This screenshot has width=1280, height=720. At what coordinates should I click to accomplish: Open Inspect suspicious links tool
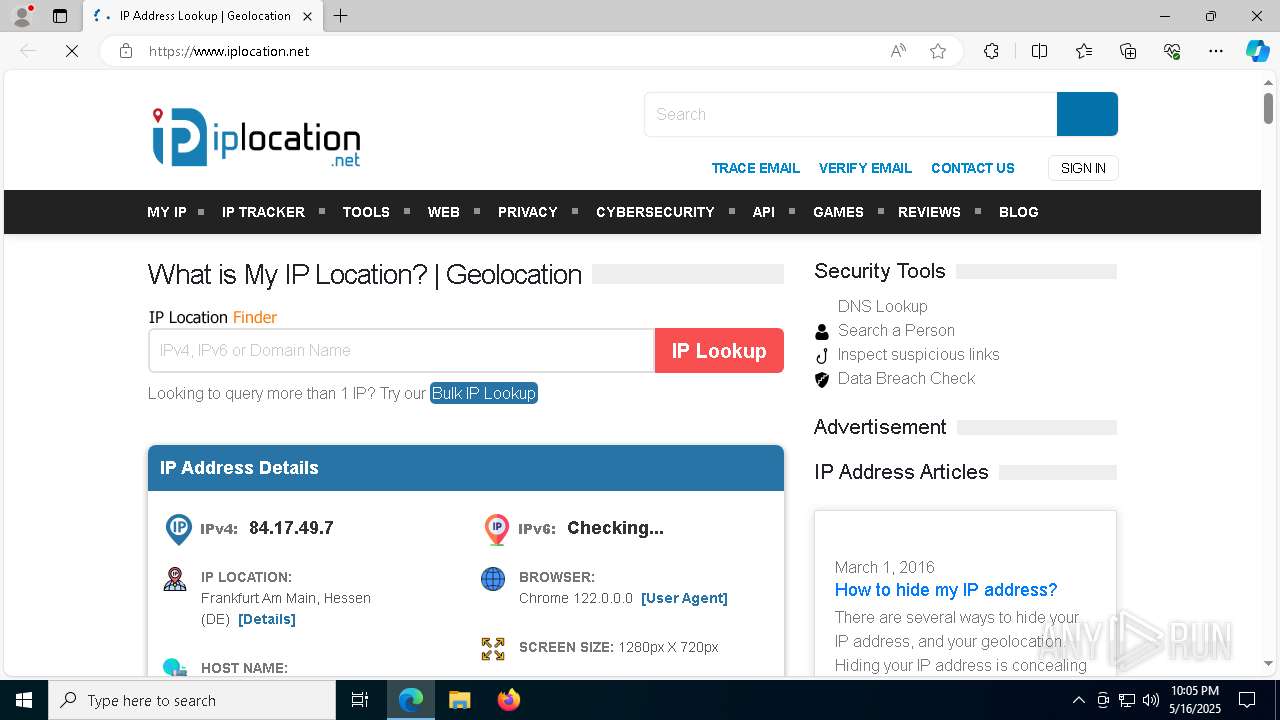point(918,354)
